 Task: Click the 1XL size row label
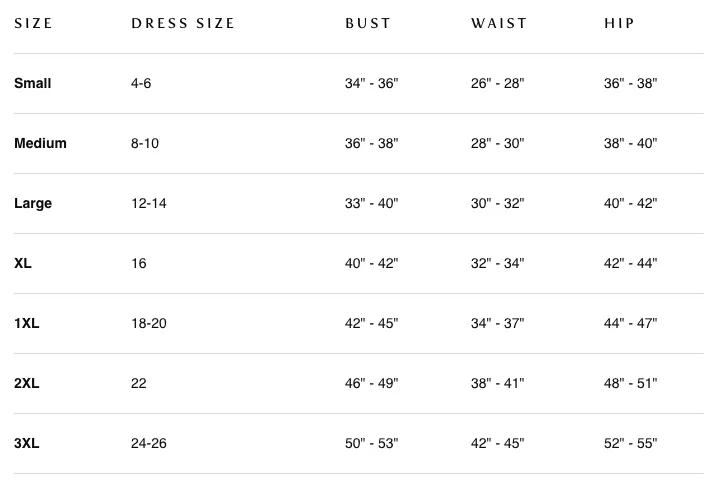[x=27, y=323]
